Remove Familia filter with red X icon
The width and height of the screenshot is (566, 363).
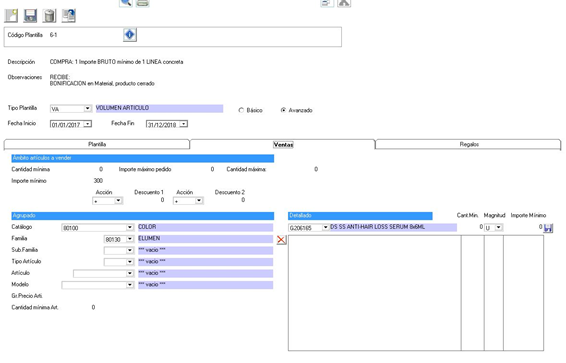pyautogui.click(x=281, y=240)
